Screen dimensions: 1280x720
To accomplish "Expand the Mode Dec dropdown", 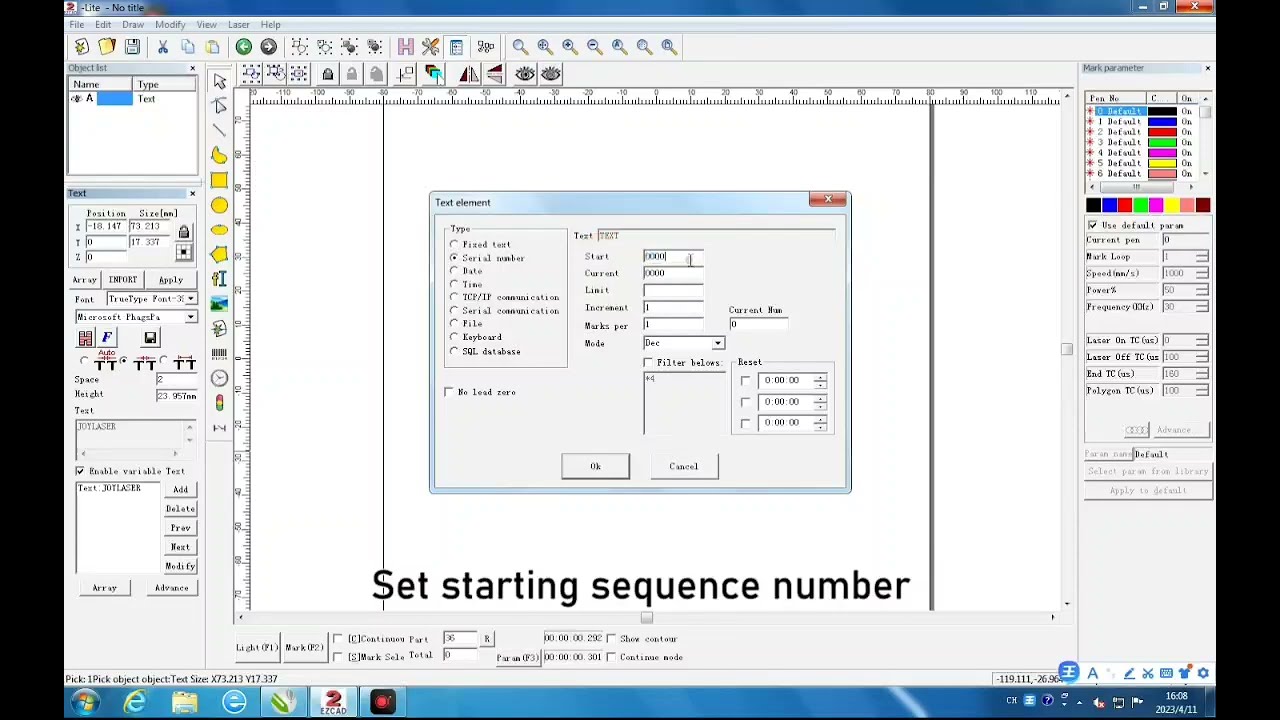I will click(x=717, y=343).
